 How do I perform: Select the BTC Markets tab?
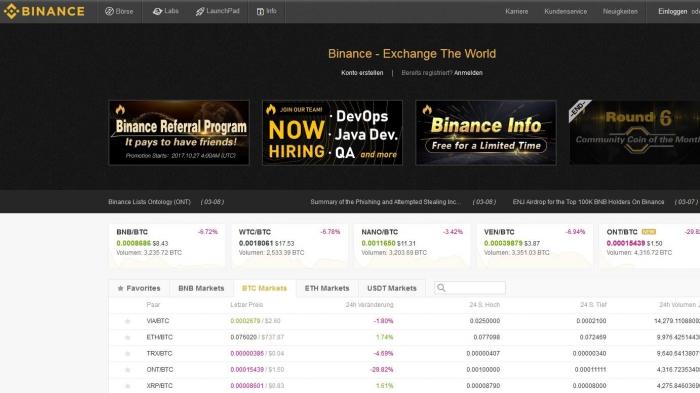(264, 288)
